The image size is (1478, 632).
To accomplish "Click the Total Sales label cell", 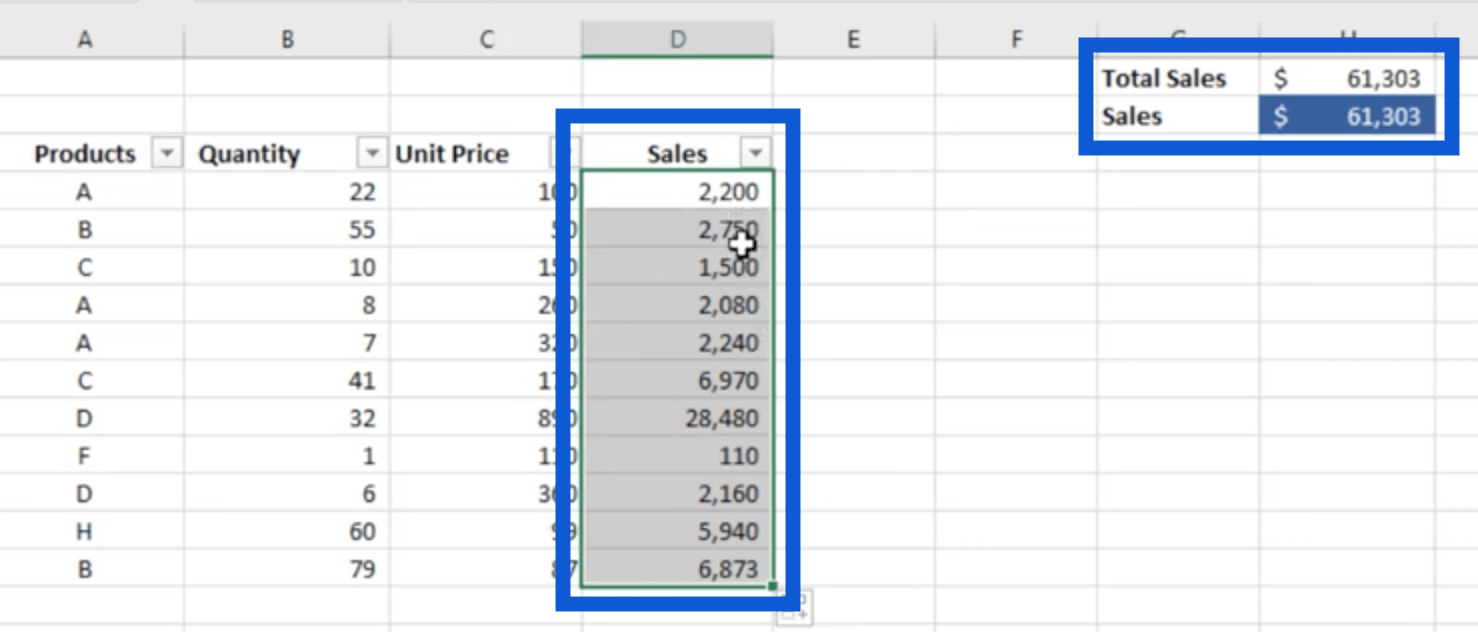I will pos(1178,78).
